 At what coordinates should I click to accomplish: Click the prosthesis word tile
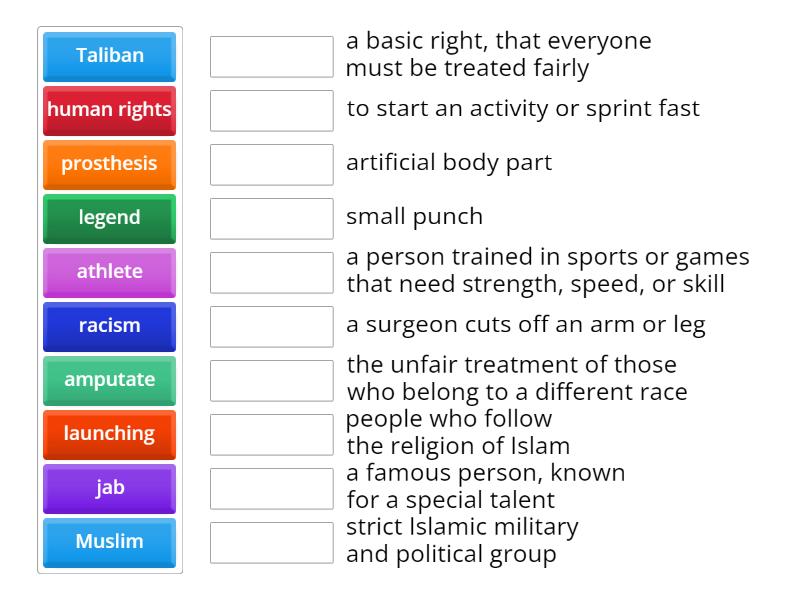pos(109,165)
